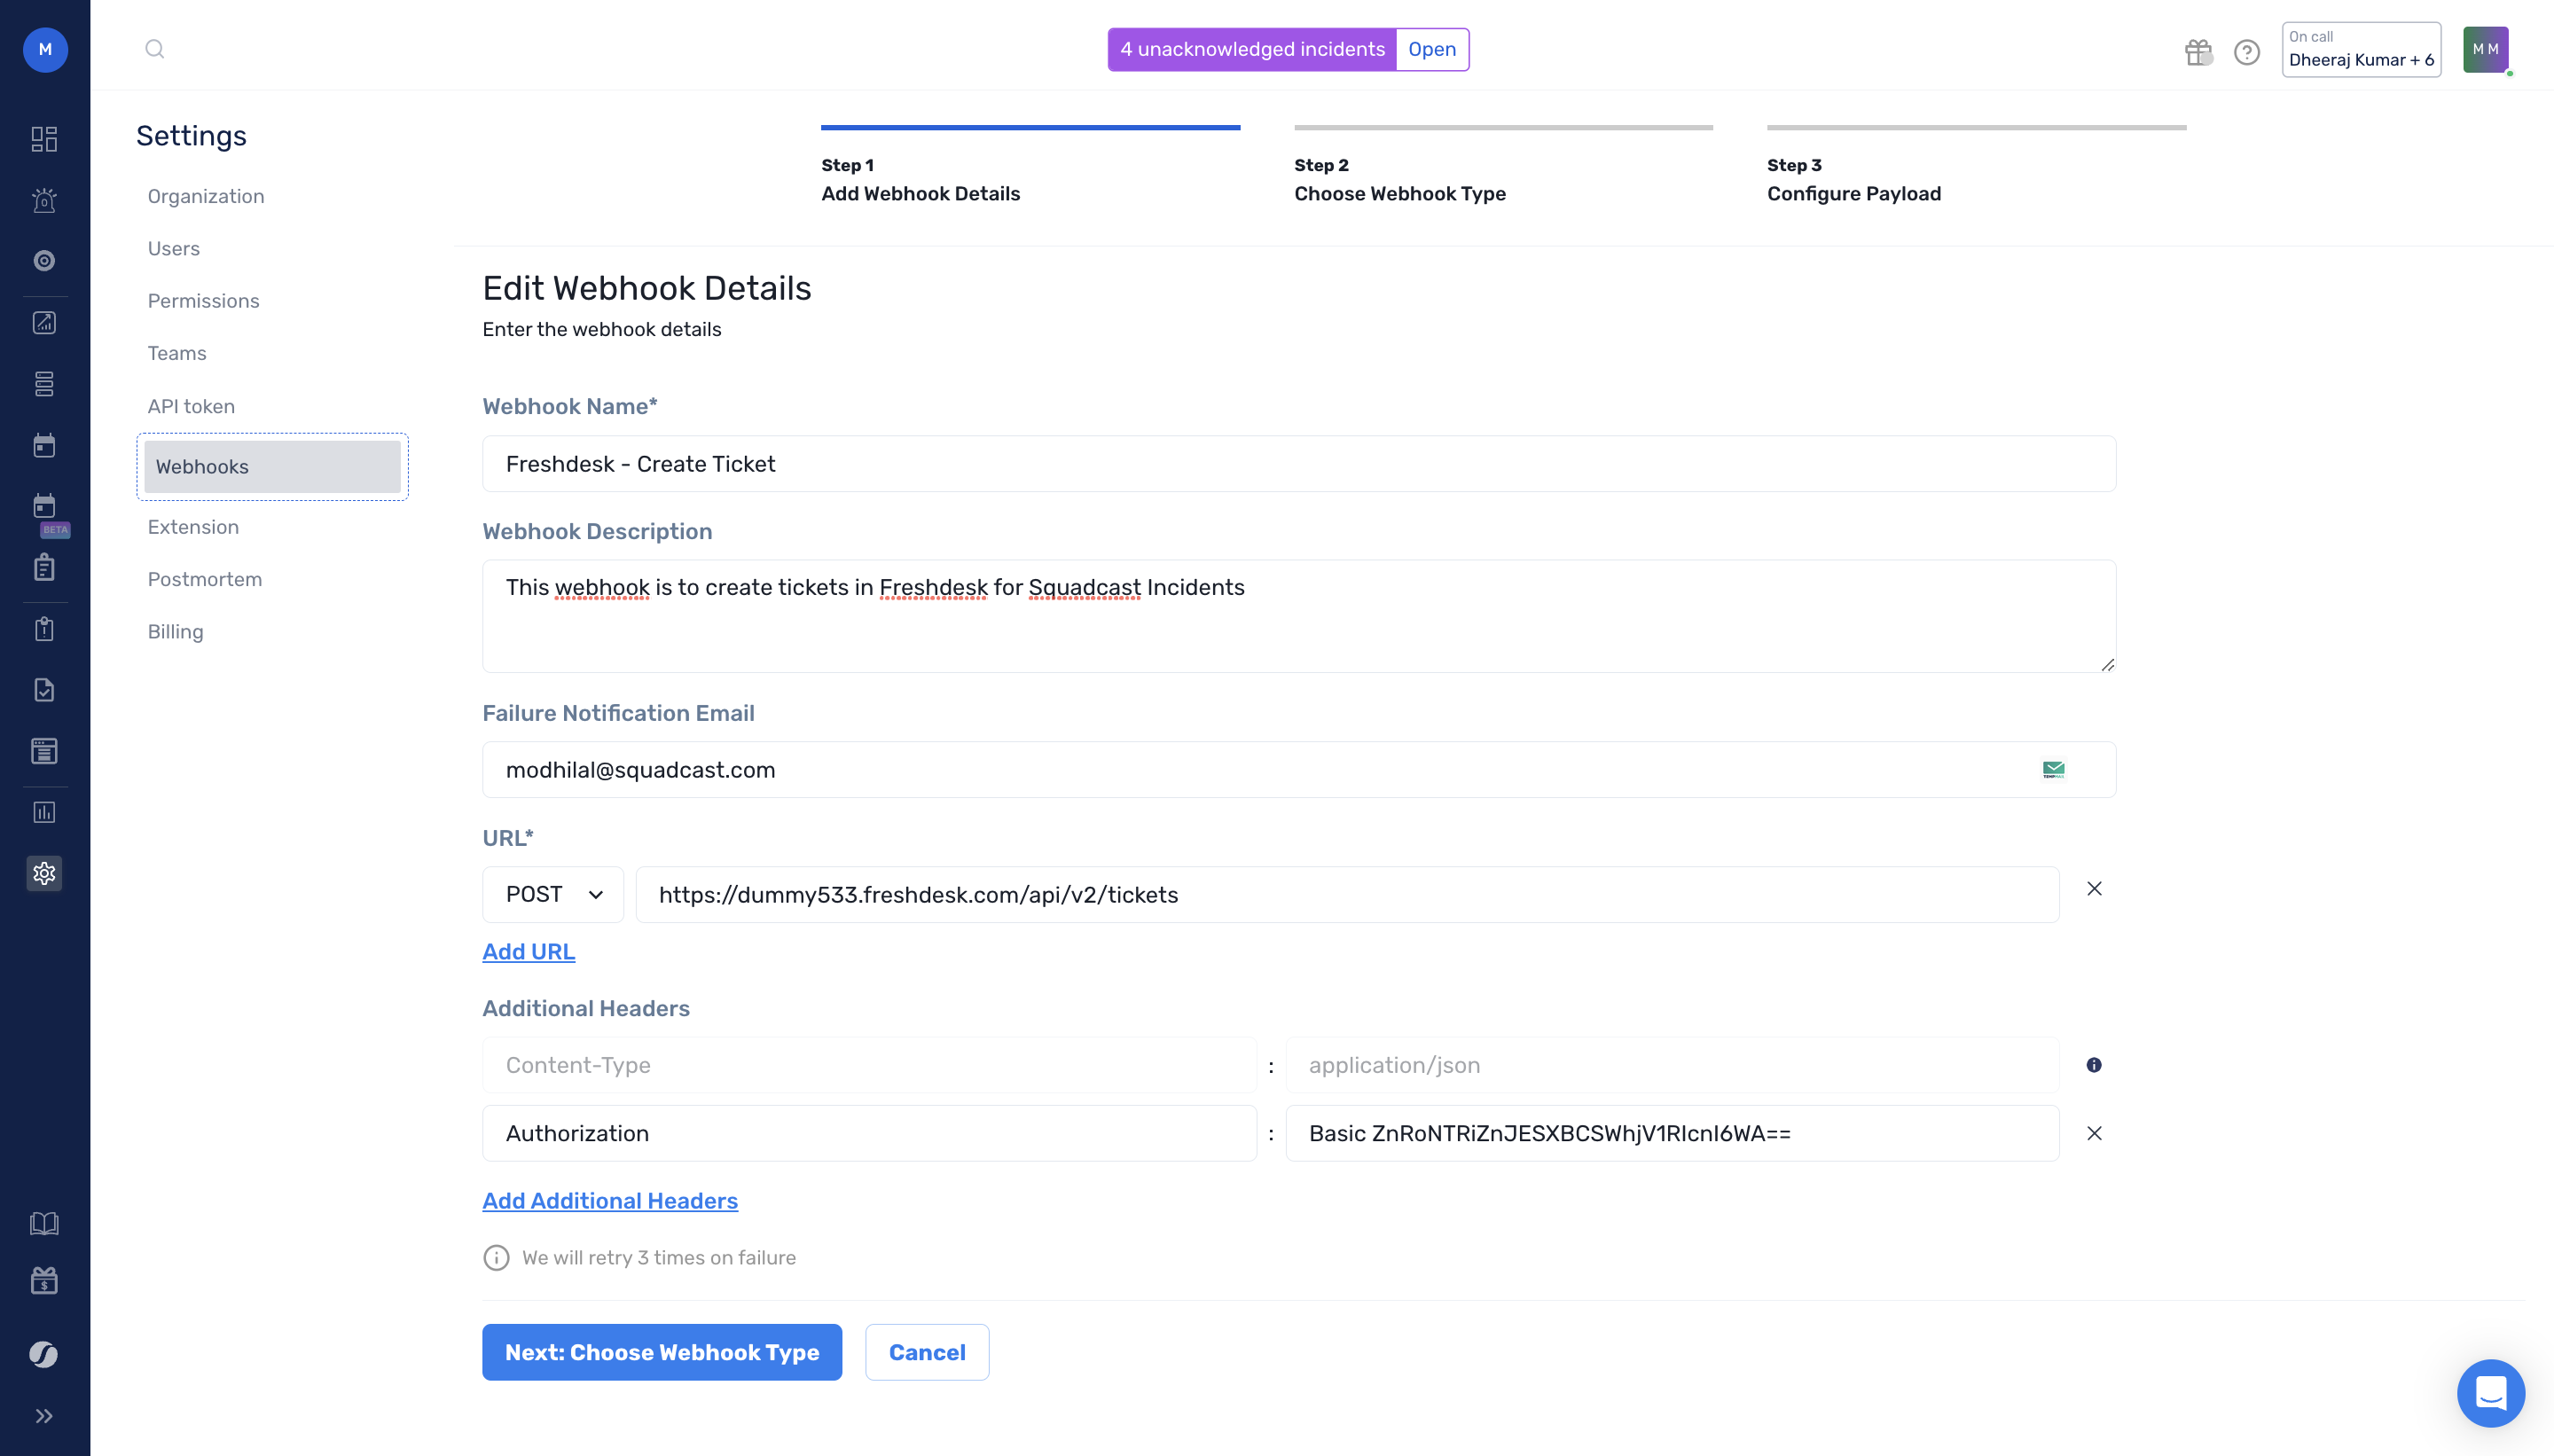Click the settings gear sidebar icon
Viewport: 2554px width, 1456px height.
(44, 873)
